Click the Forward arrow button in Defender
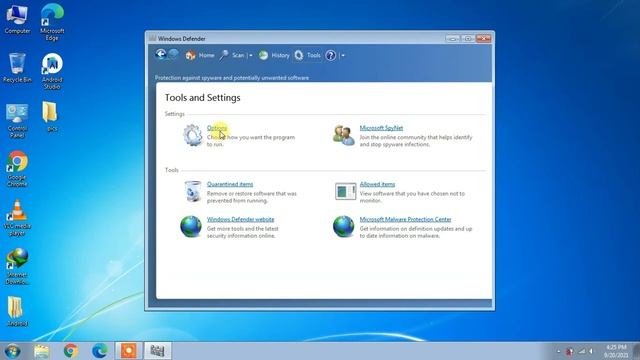Screen dimensions: 640x360 173,54
